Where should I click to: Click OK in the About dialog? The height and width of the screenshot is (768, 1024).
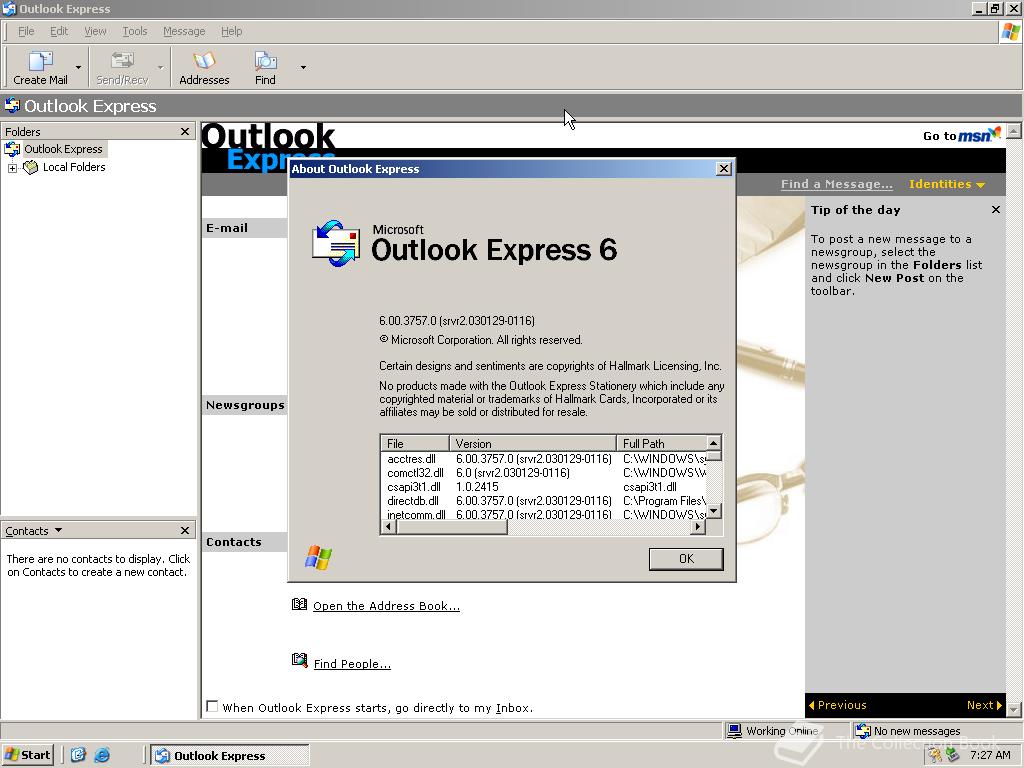click(686, 559)
